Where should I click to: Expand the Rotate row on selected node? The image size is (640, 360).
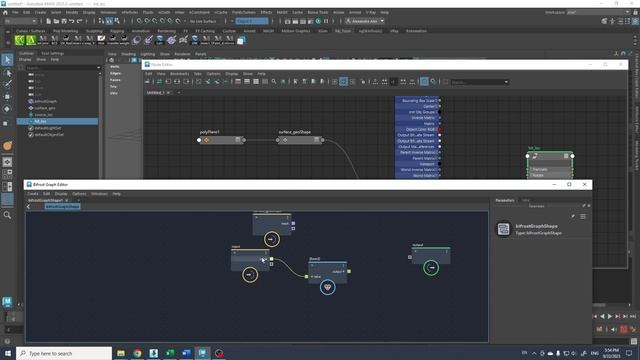tap(550, 175)
